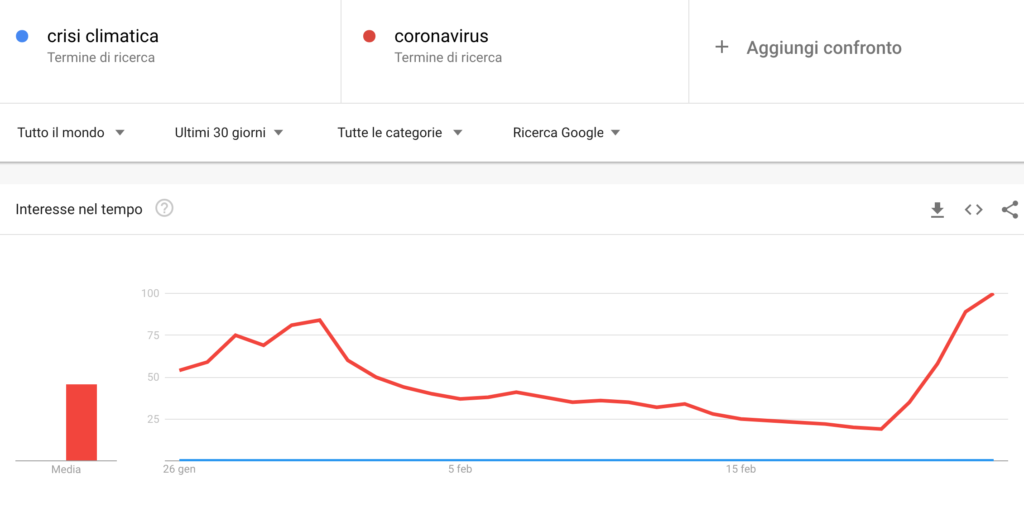Share the Interesse nel tempo chart
The height and width of the screenshot is (512, 1024).
click(x=1010, y=210)
